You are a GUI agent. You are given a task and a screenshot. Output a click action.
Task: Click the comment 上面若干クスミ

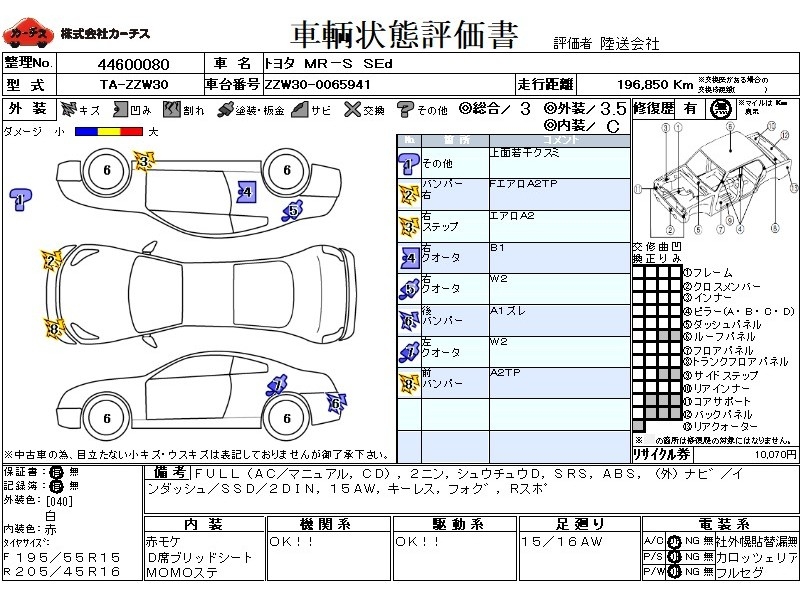[x=524, y=153]
